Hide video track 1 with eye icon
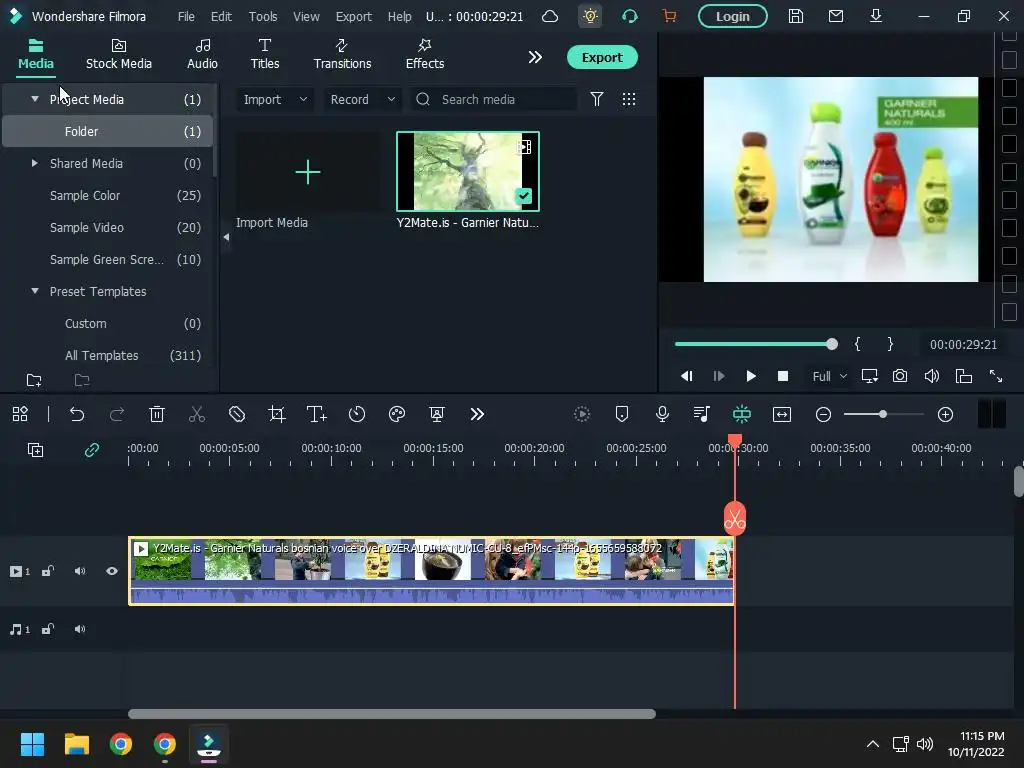 point(112,571)
